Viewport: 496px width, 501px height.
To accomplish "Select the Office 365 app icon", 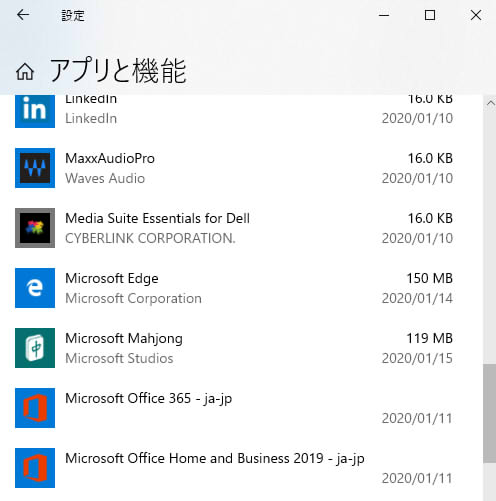I will click(35, 408).
